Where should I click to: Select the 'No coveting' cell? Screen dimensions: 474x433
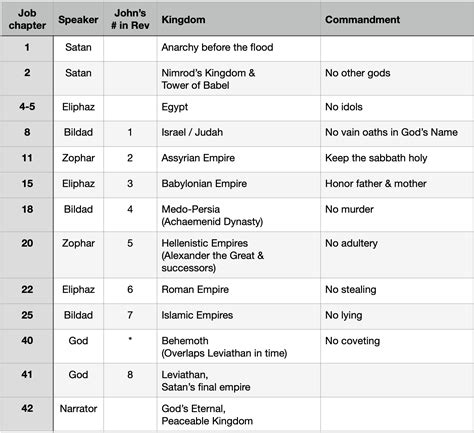(397, 346)
